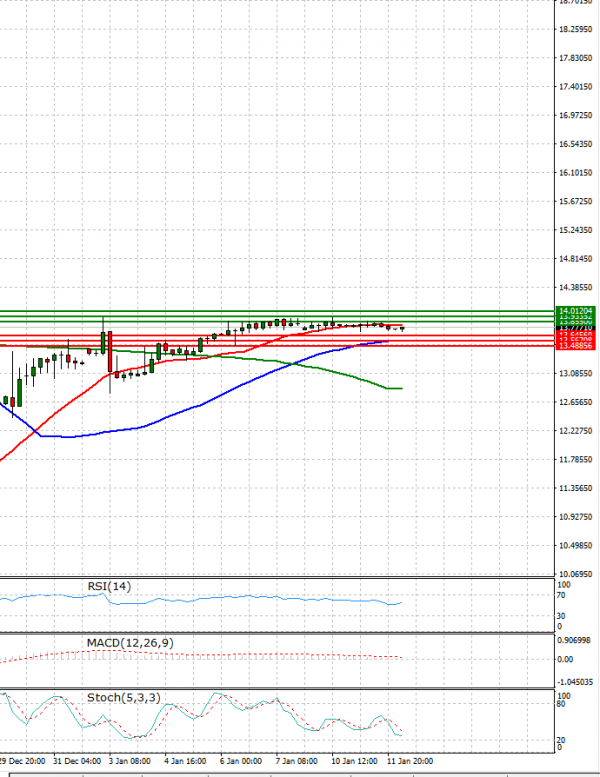Viewport: 600px width, 777px height.
Task: Click the 15.67250 price axis label
Action: 575,201
